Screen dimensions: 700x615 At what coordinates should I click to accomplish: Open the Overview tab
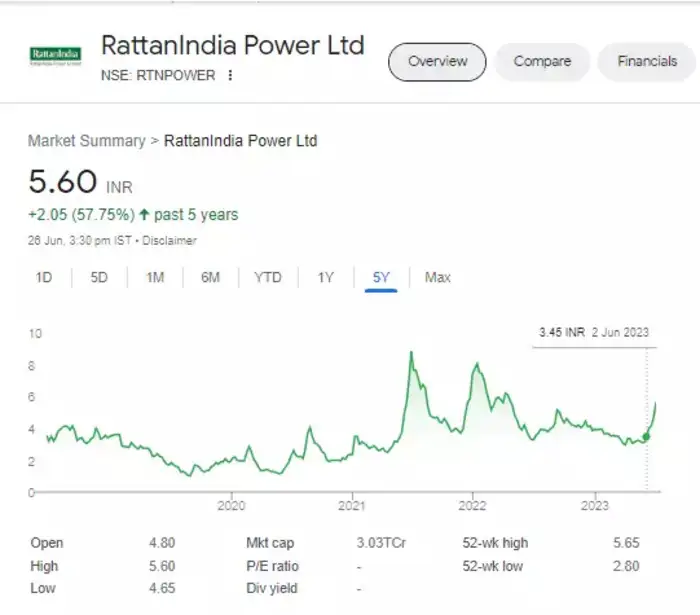point(437,62)
